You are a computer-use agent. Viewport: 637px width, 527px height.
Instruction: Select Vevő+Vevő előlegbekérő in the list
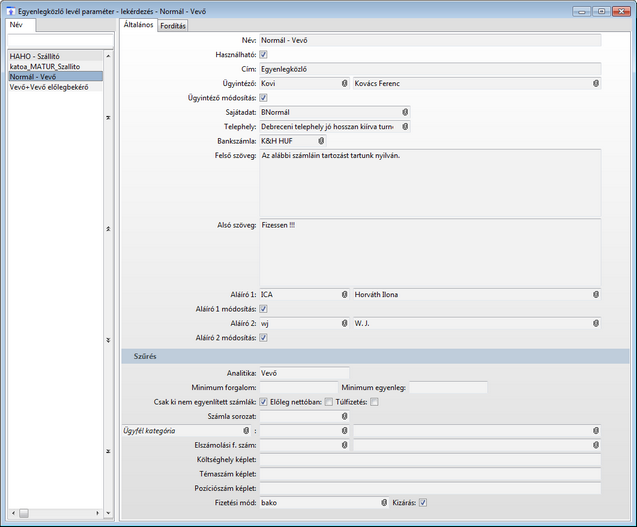(x=55, y=87)
